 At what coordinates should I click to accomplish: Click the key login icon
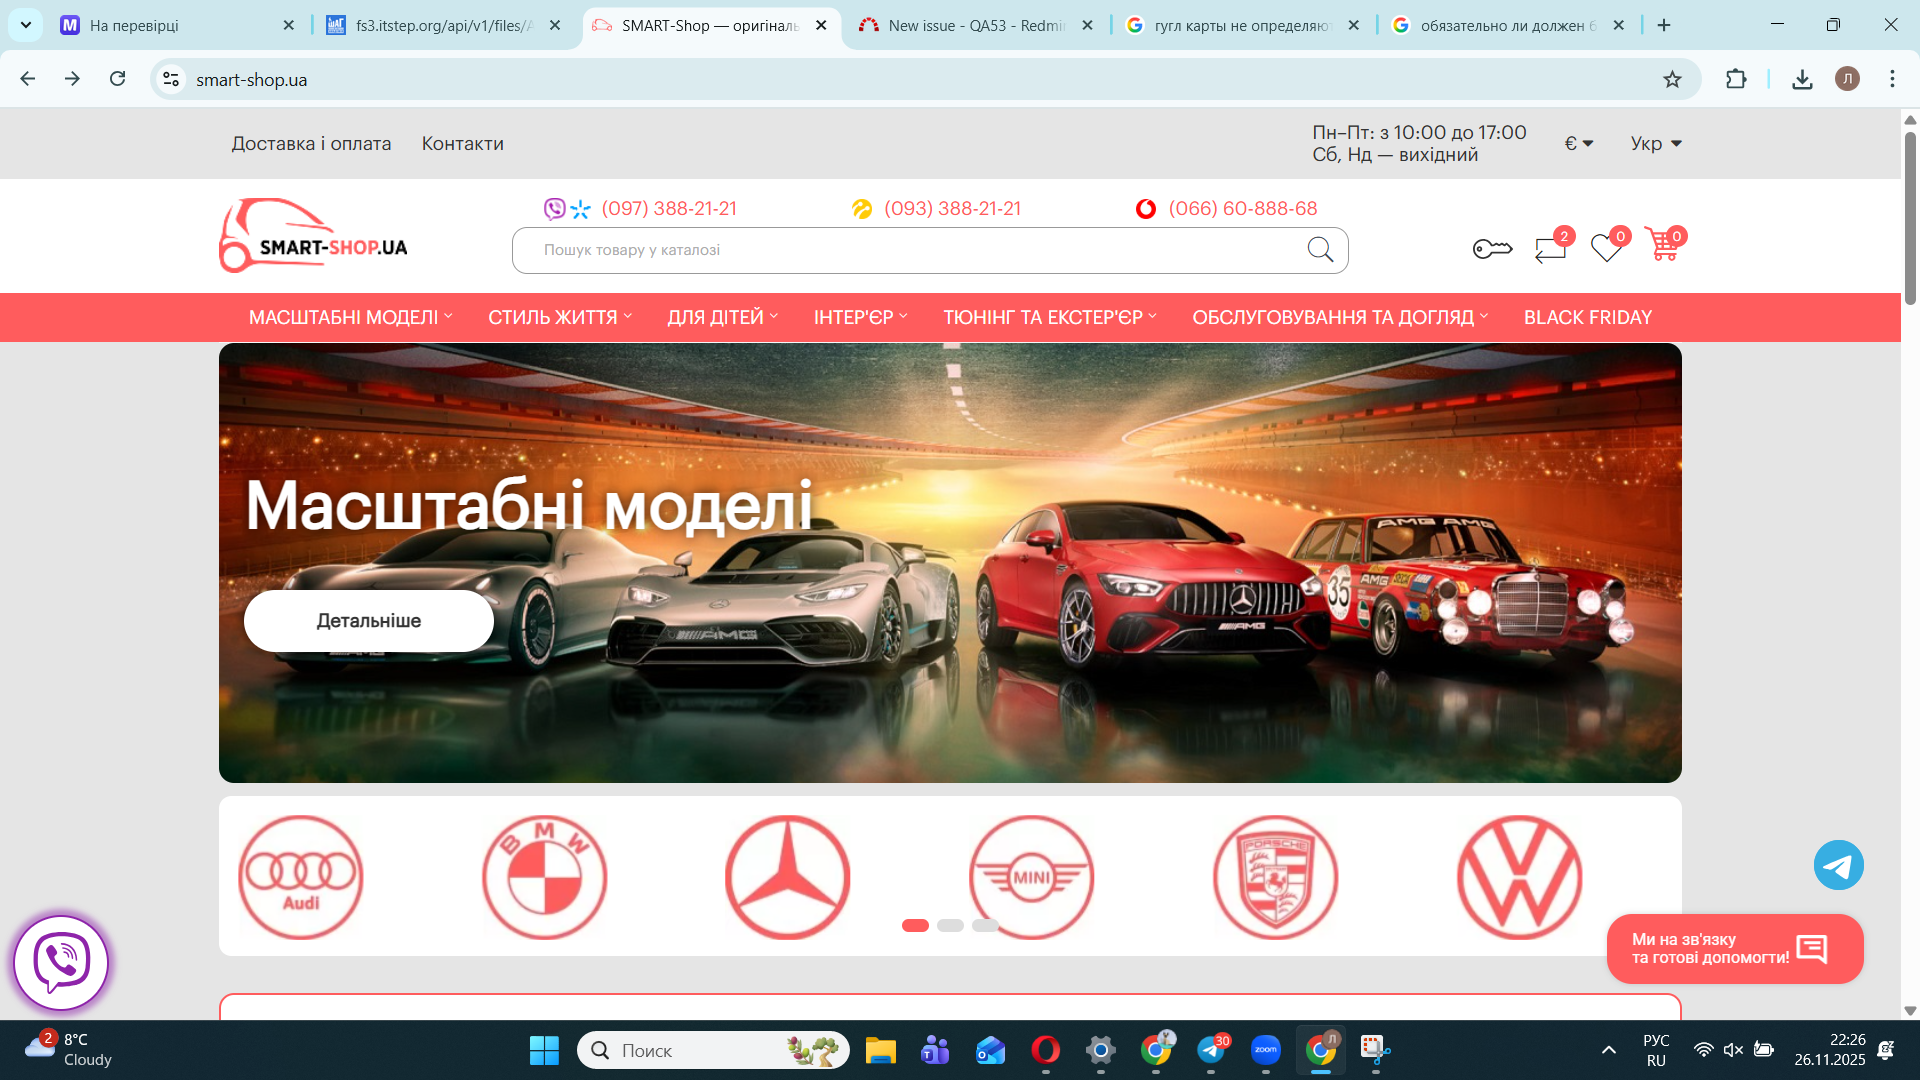pos(1492,248)
